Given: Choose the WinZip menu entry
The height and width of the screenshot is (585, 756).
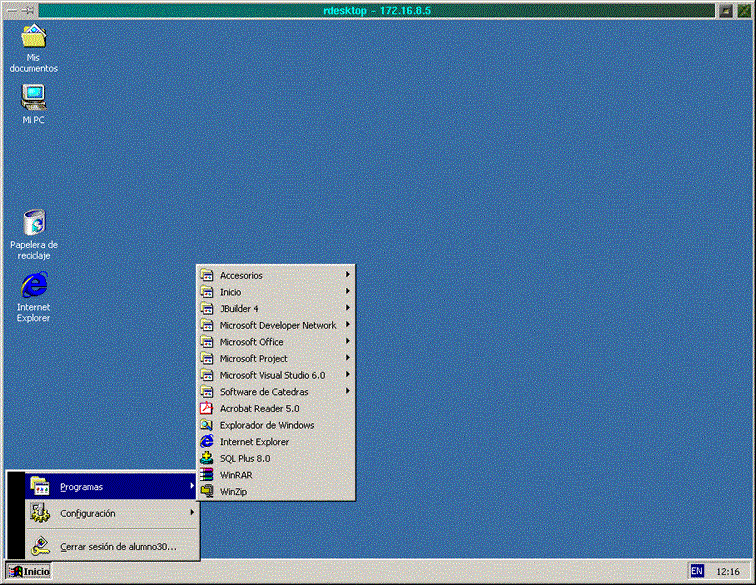Looking at the screenshot, I should point(276,491).
